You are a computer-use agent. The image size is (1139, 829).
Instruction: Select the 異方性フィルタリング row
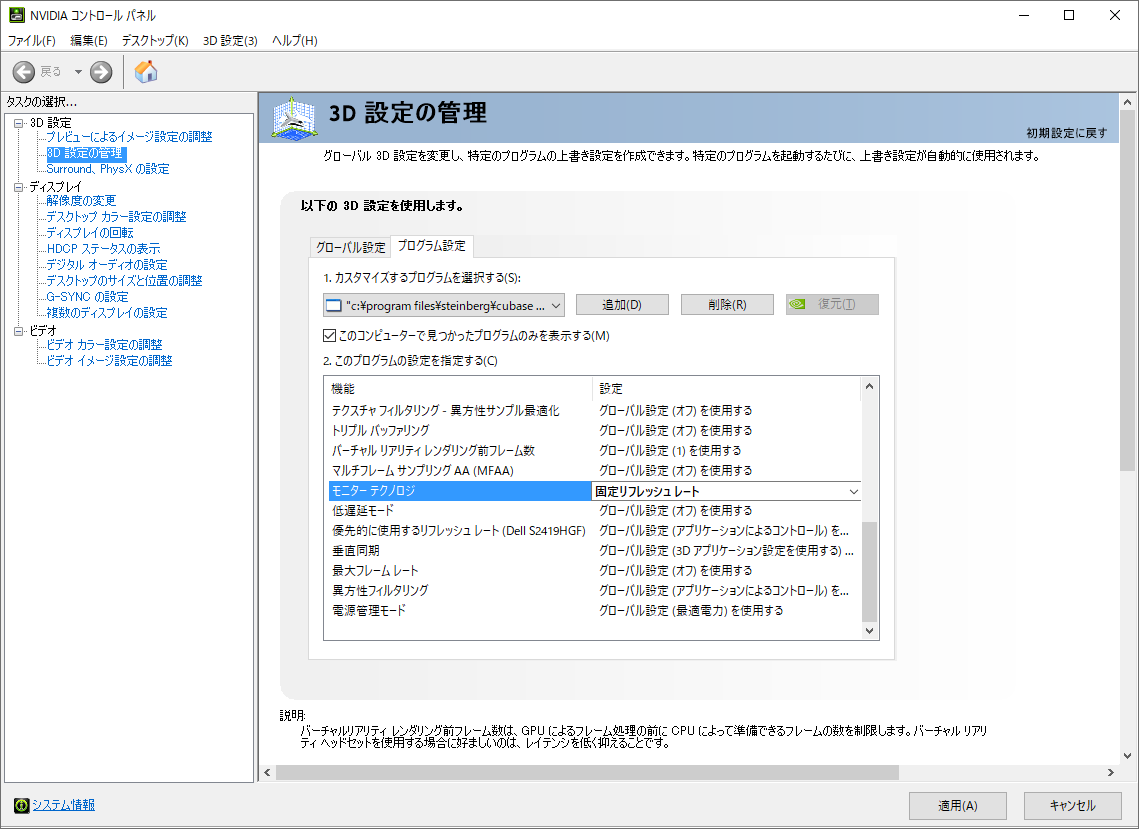(x=594, y=591)
